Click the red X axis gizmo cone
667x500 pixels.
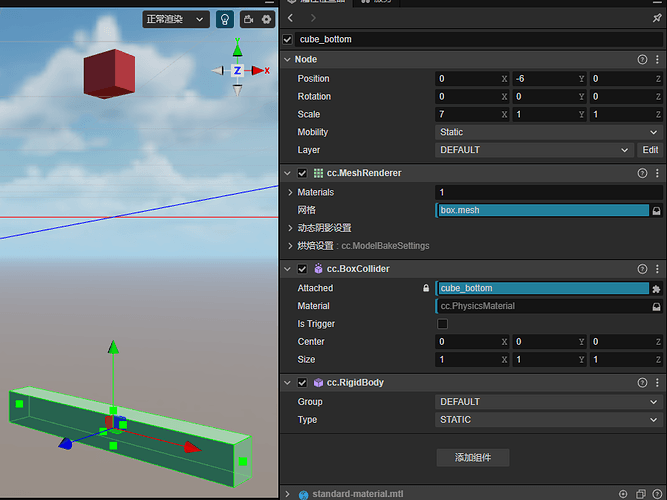258,71
